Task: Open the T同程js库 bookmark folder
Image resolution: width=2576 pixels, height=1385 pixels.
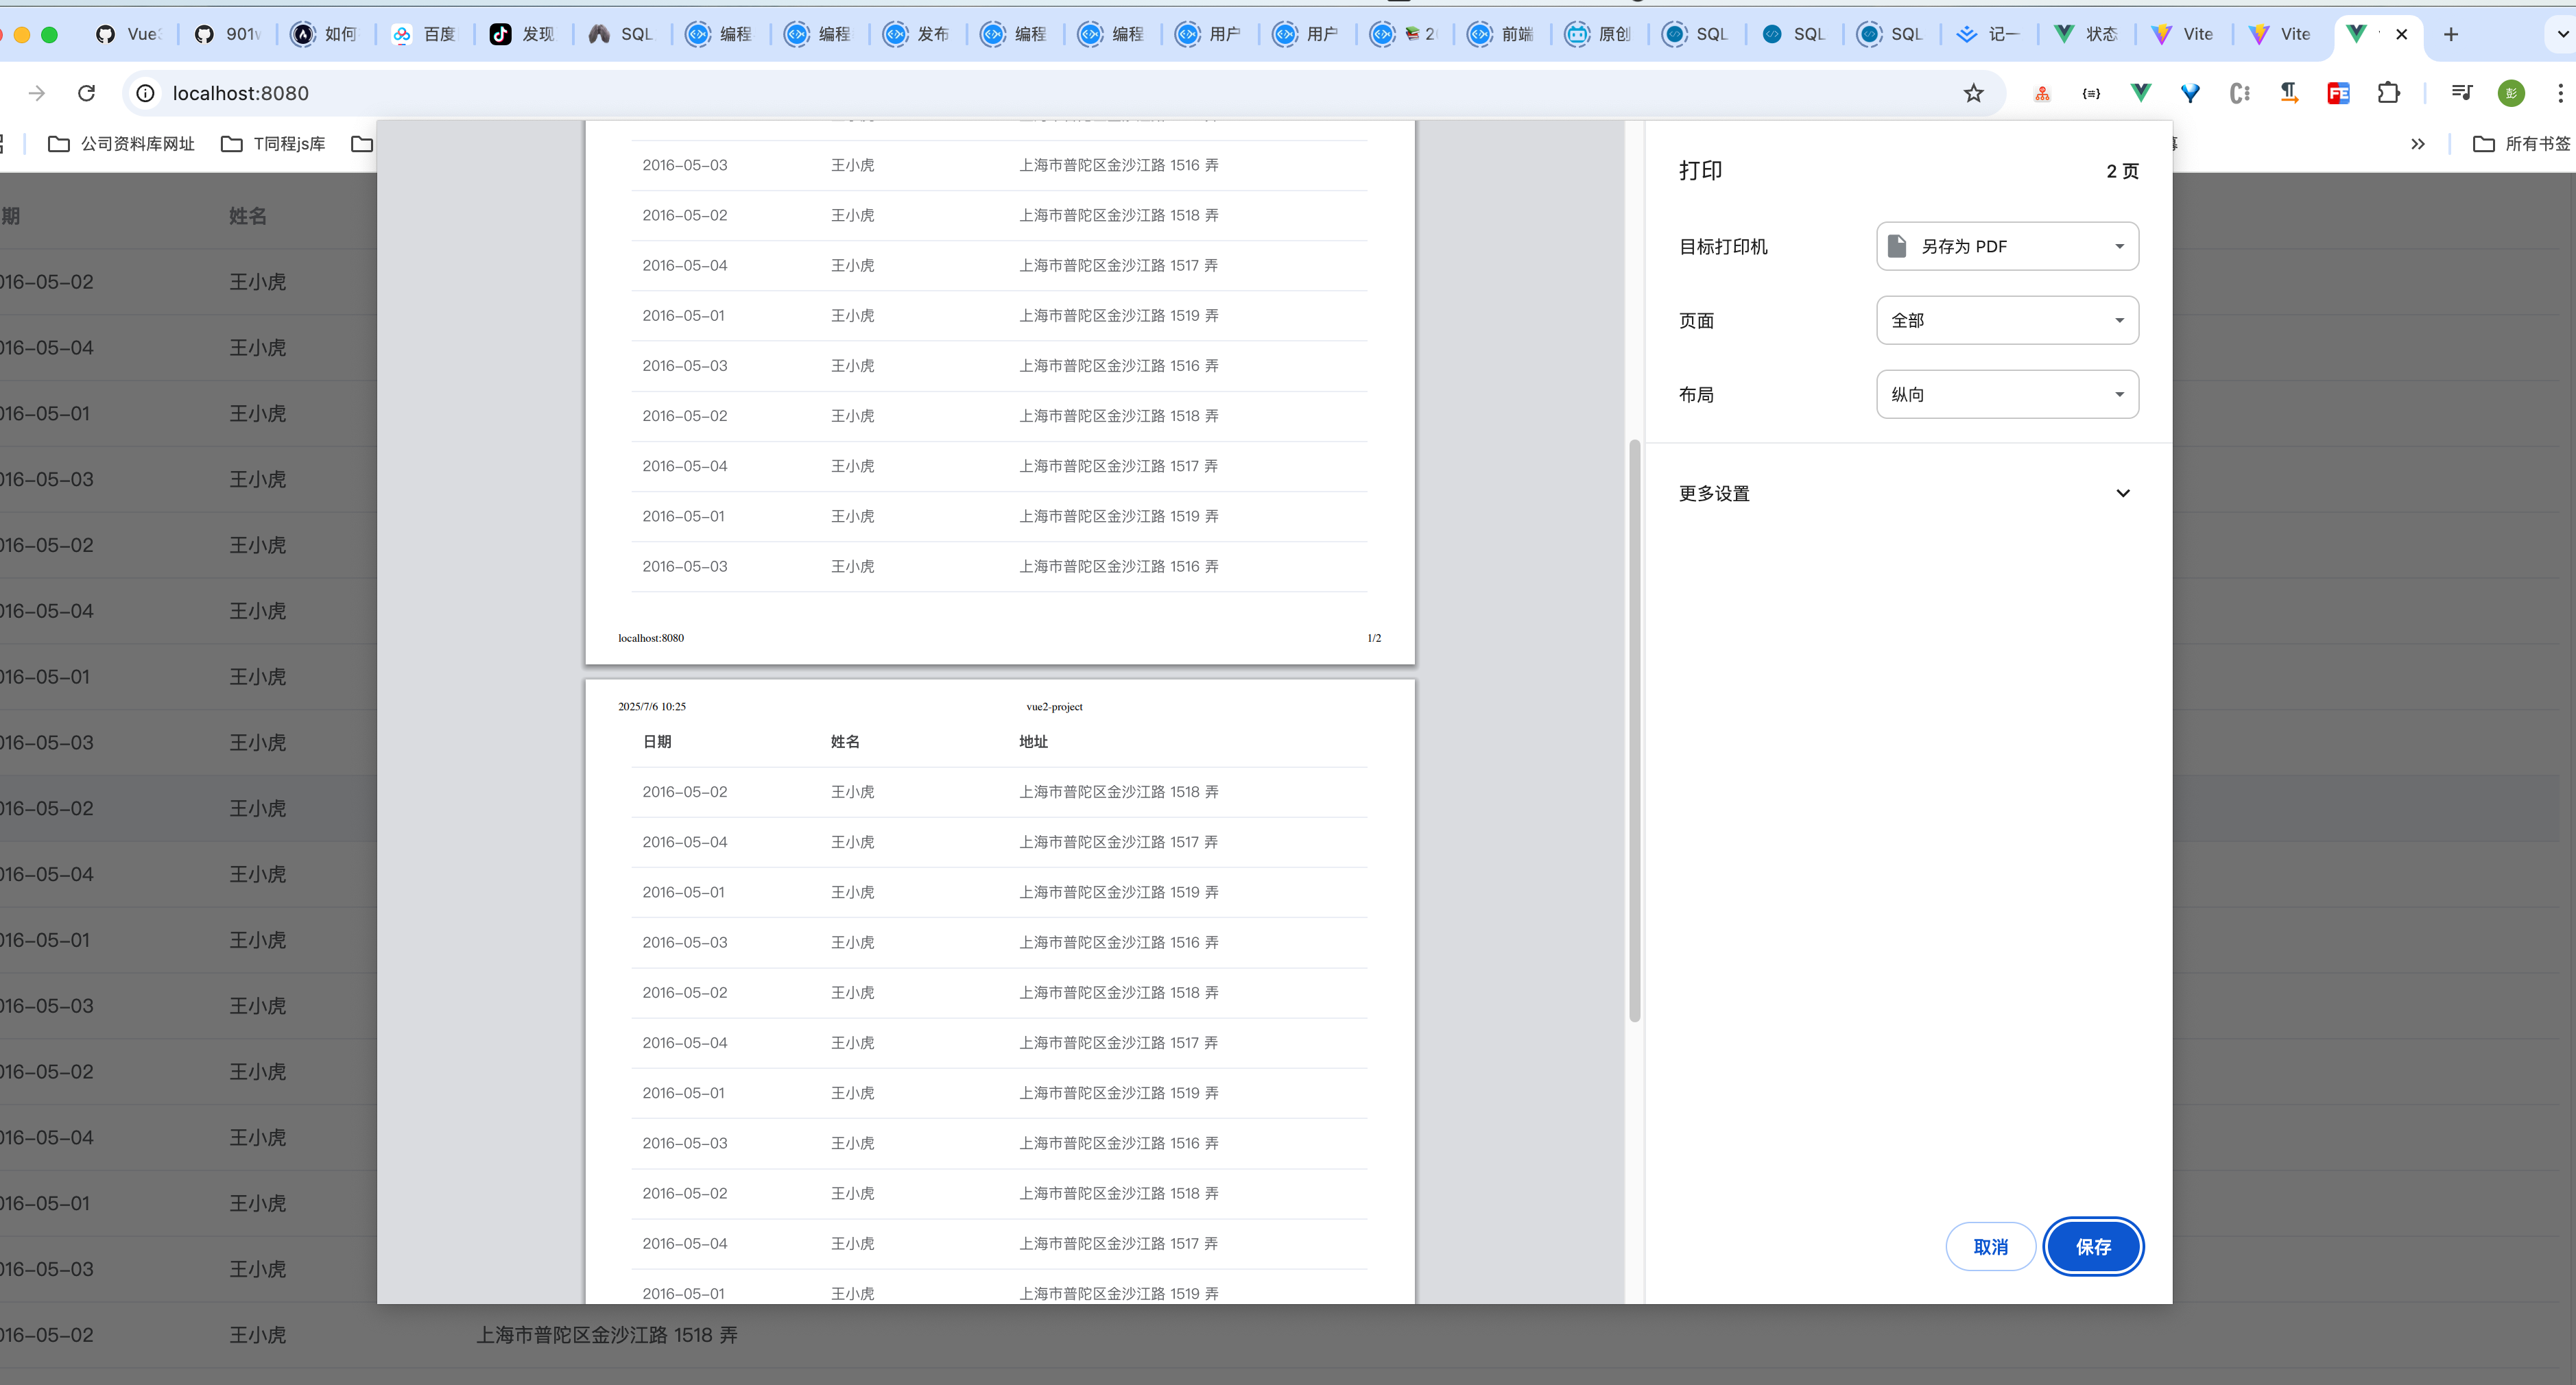Action: [x=273, y=144]
